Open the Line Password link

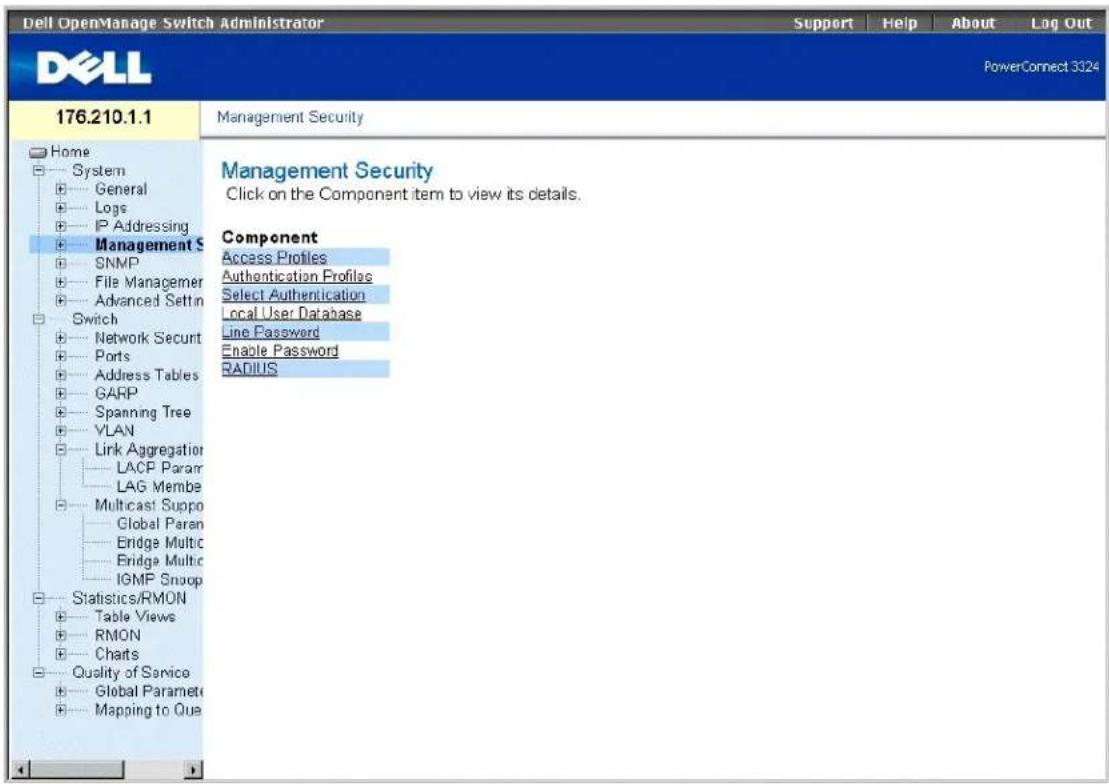click(270, 332)
